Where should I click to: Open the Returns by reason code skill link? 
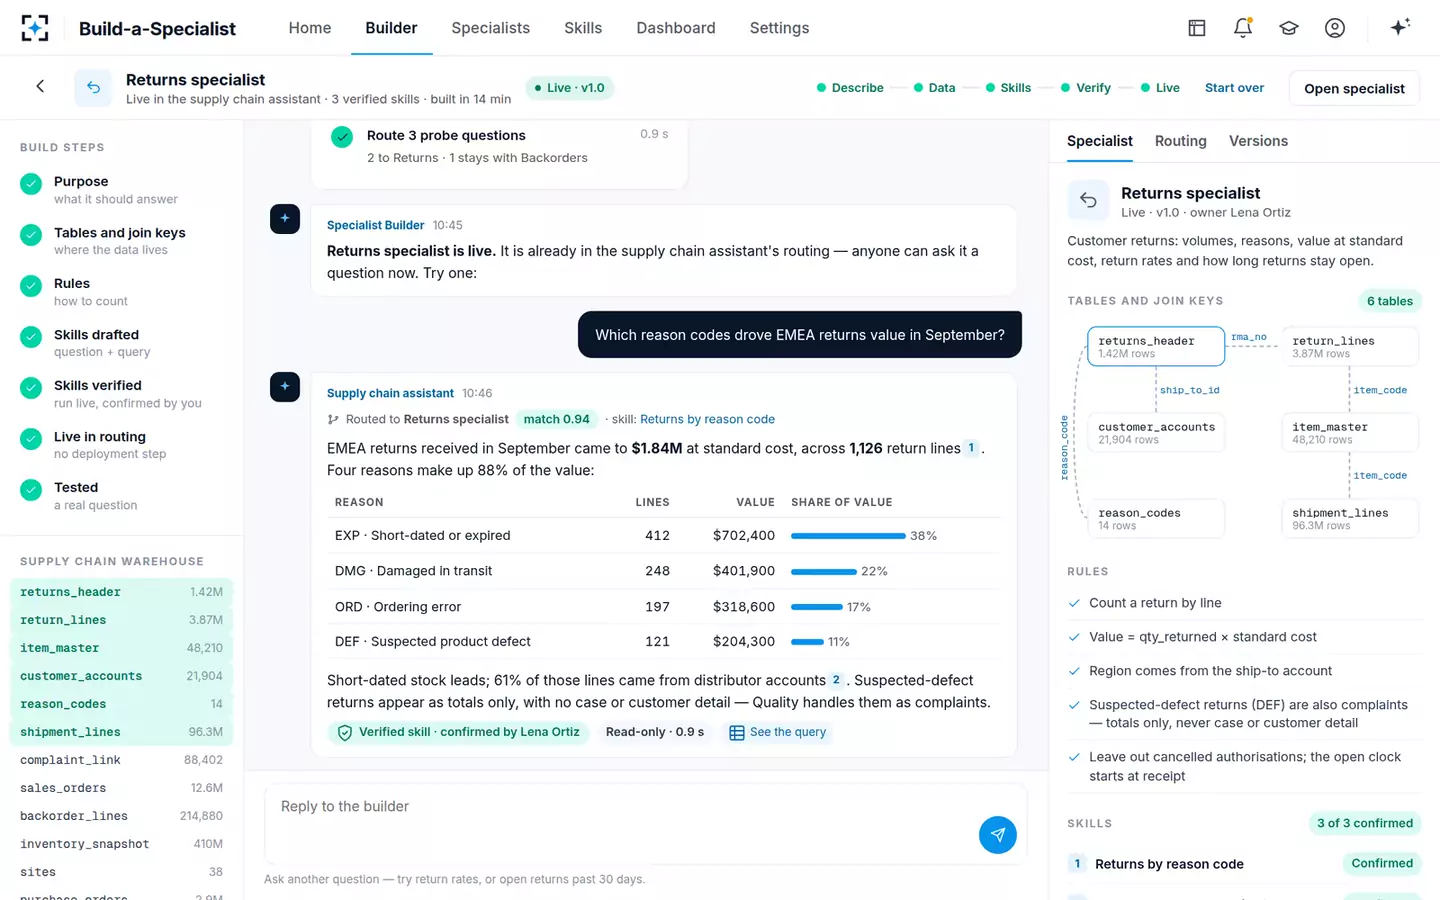[707, 420]
